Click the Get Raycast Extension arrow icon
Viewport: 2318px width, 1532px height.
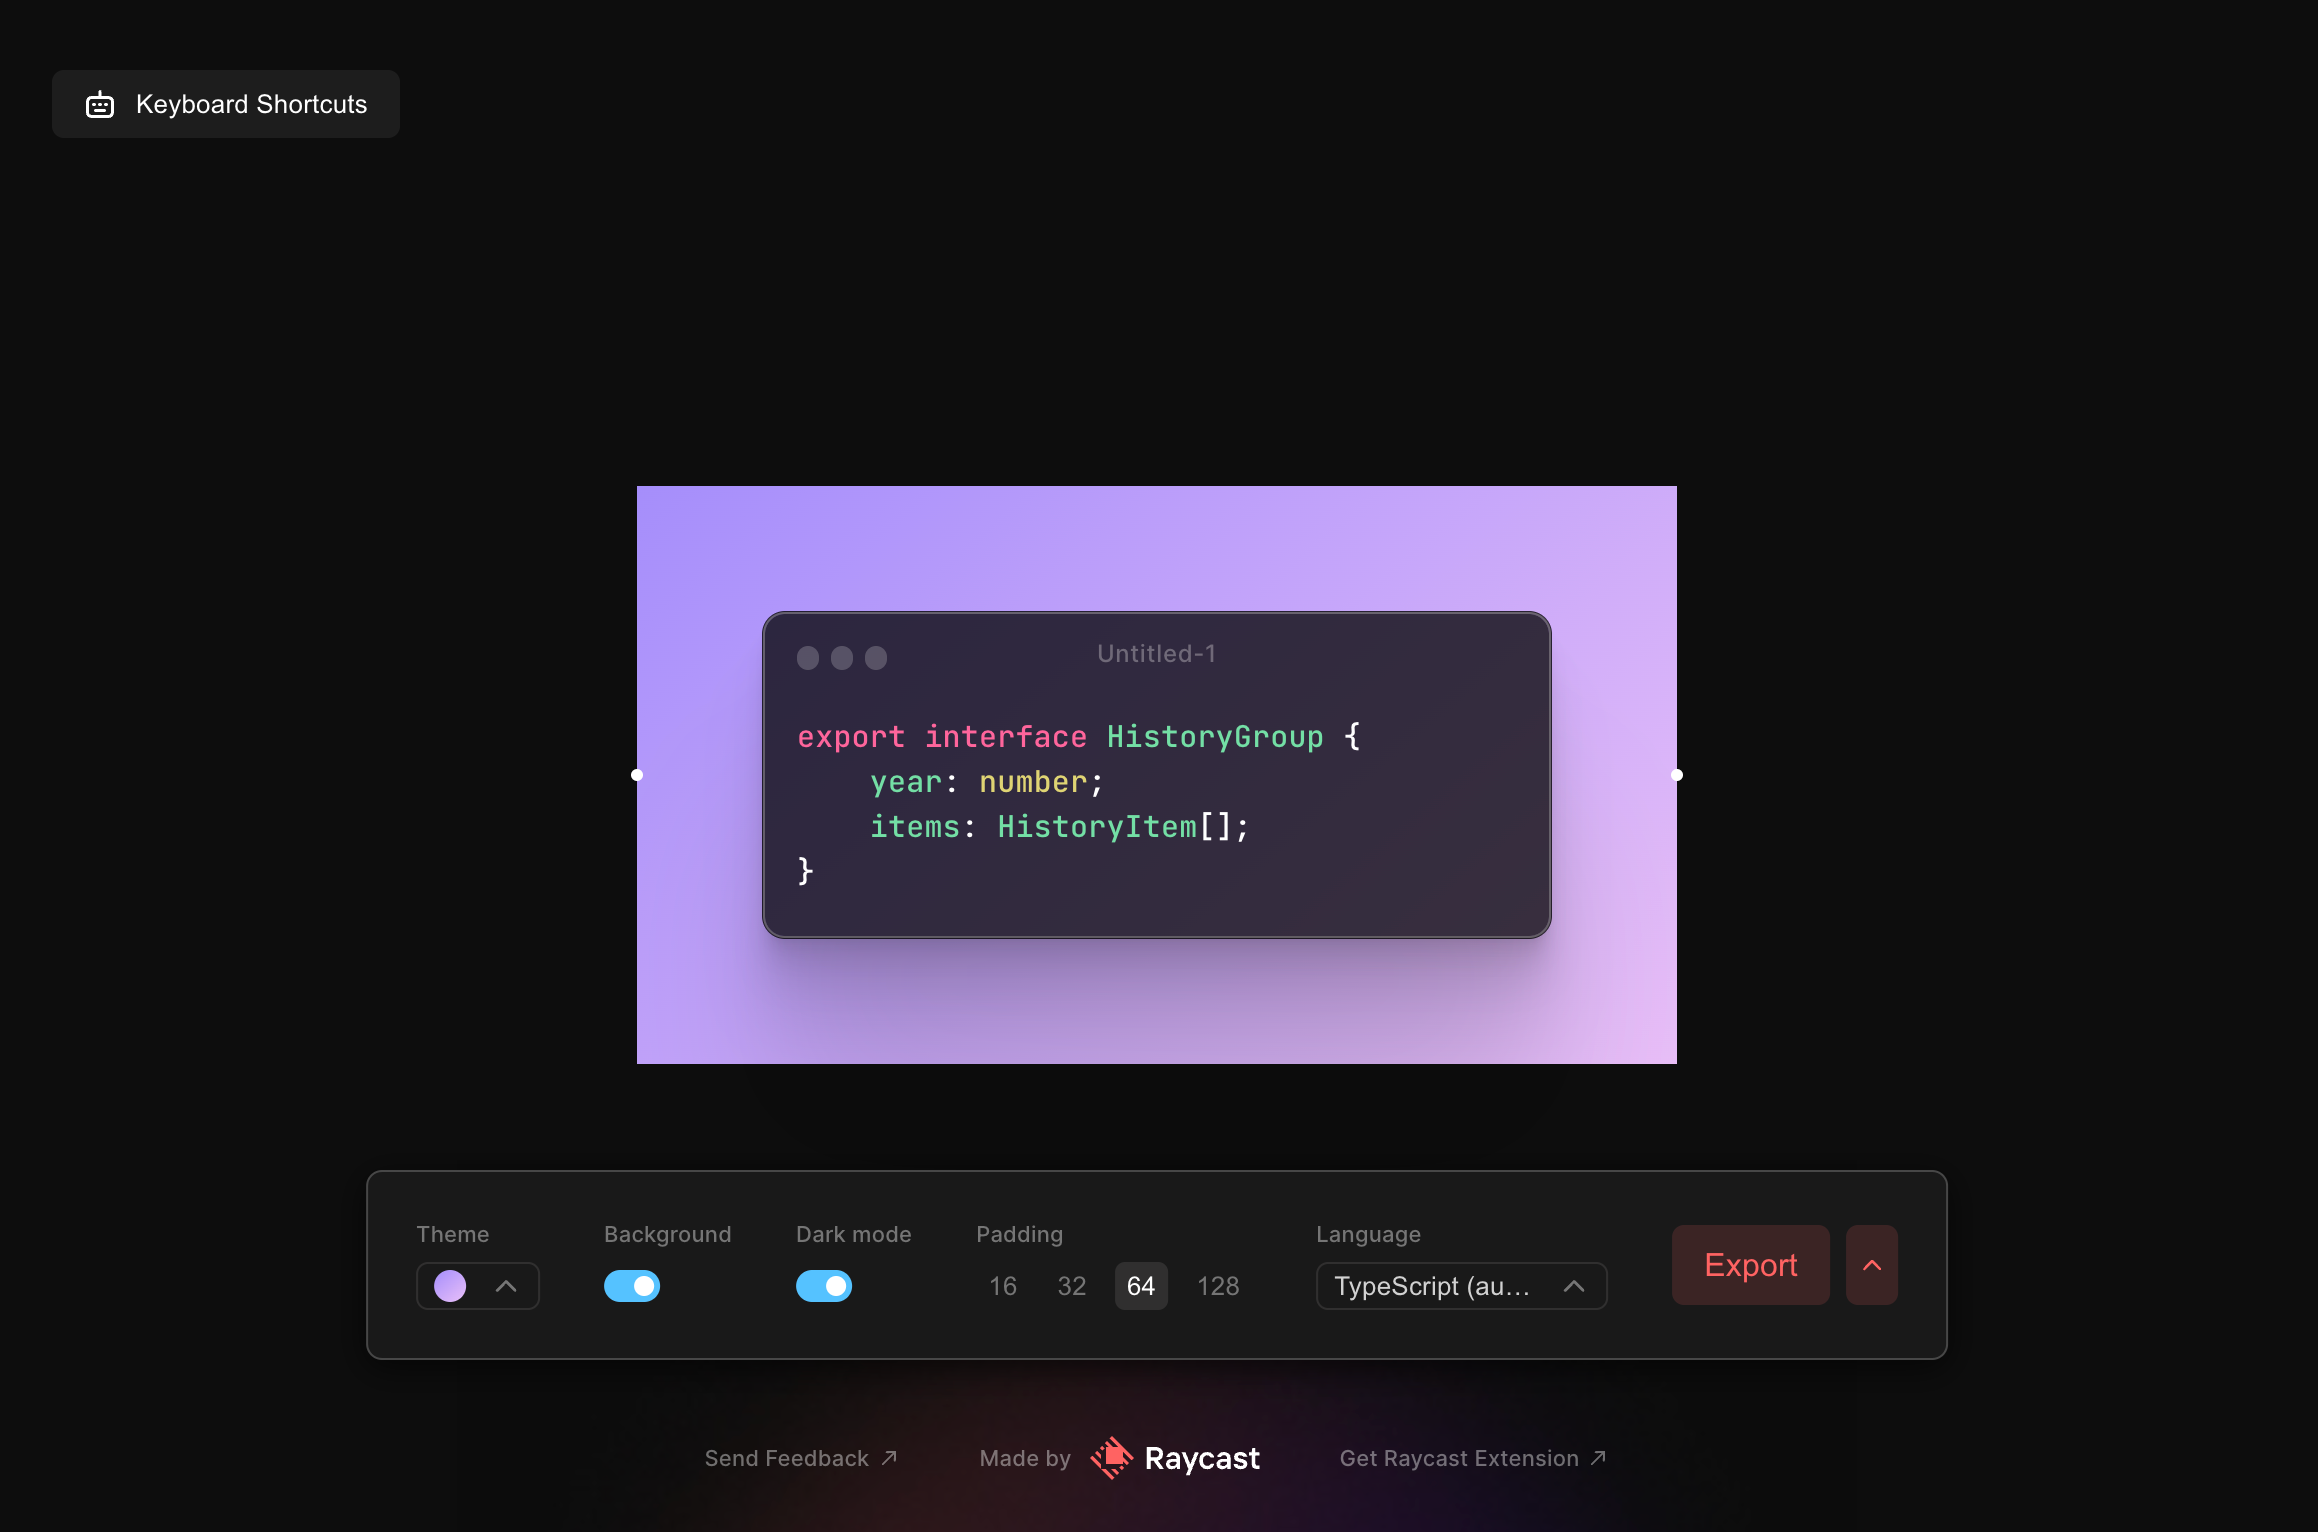click(x=1598, y=1458)
